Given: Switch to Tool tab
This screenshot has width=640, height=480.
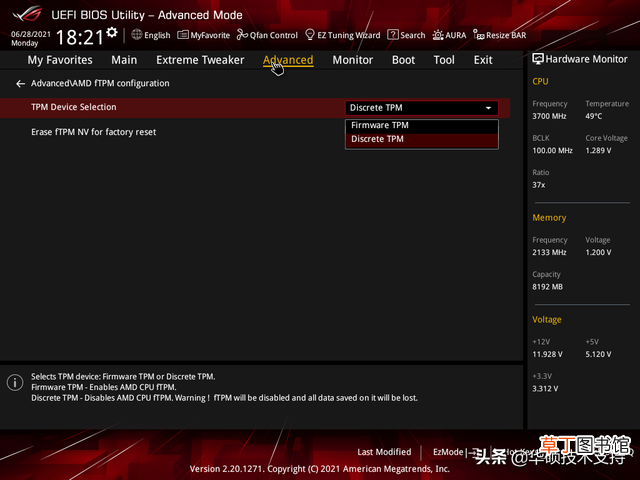Looking at the screenshot, I should click(444, 60).
